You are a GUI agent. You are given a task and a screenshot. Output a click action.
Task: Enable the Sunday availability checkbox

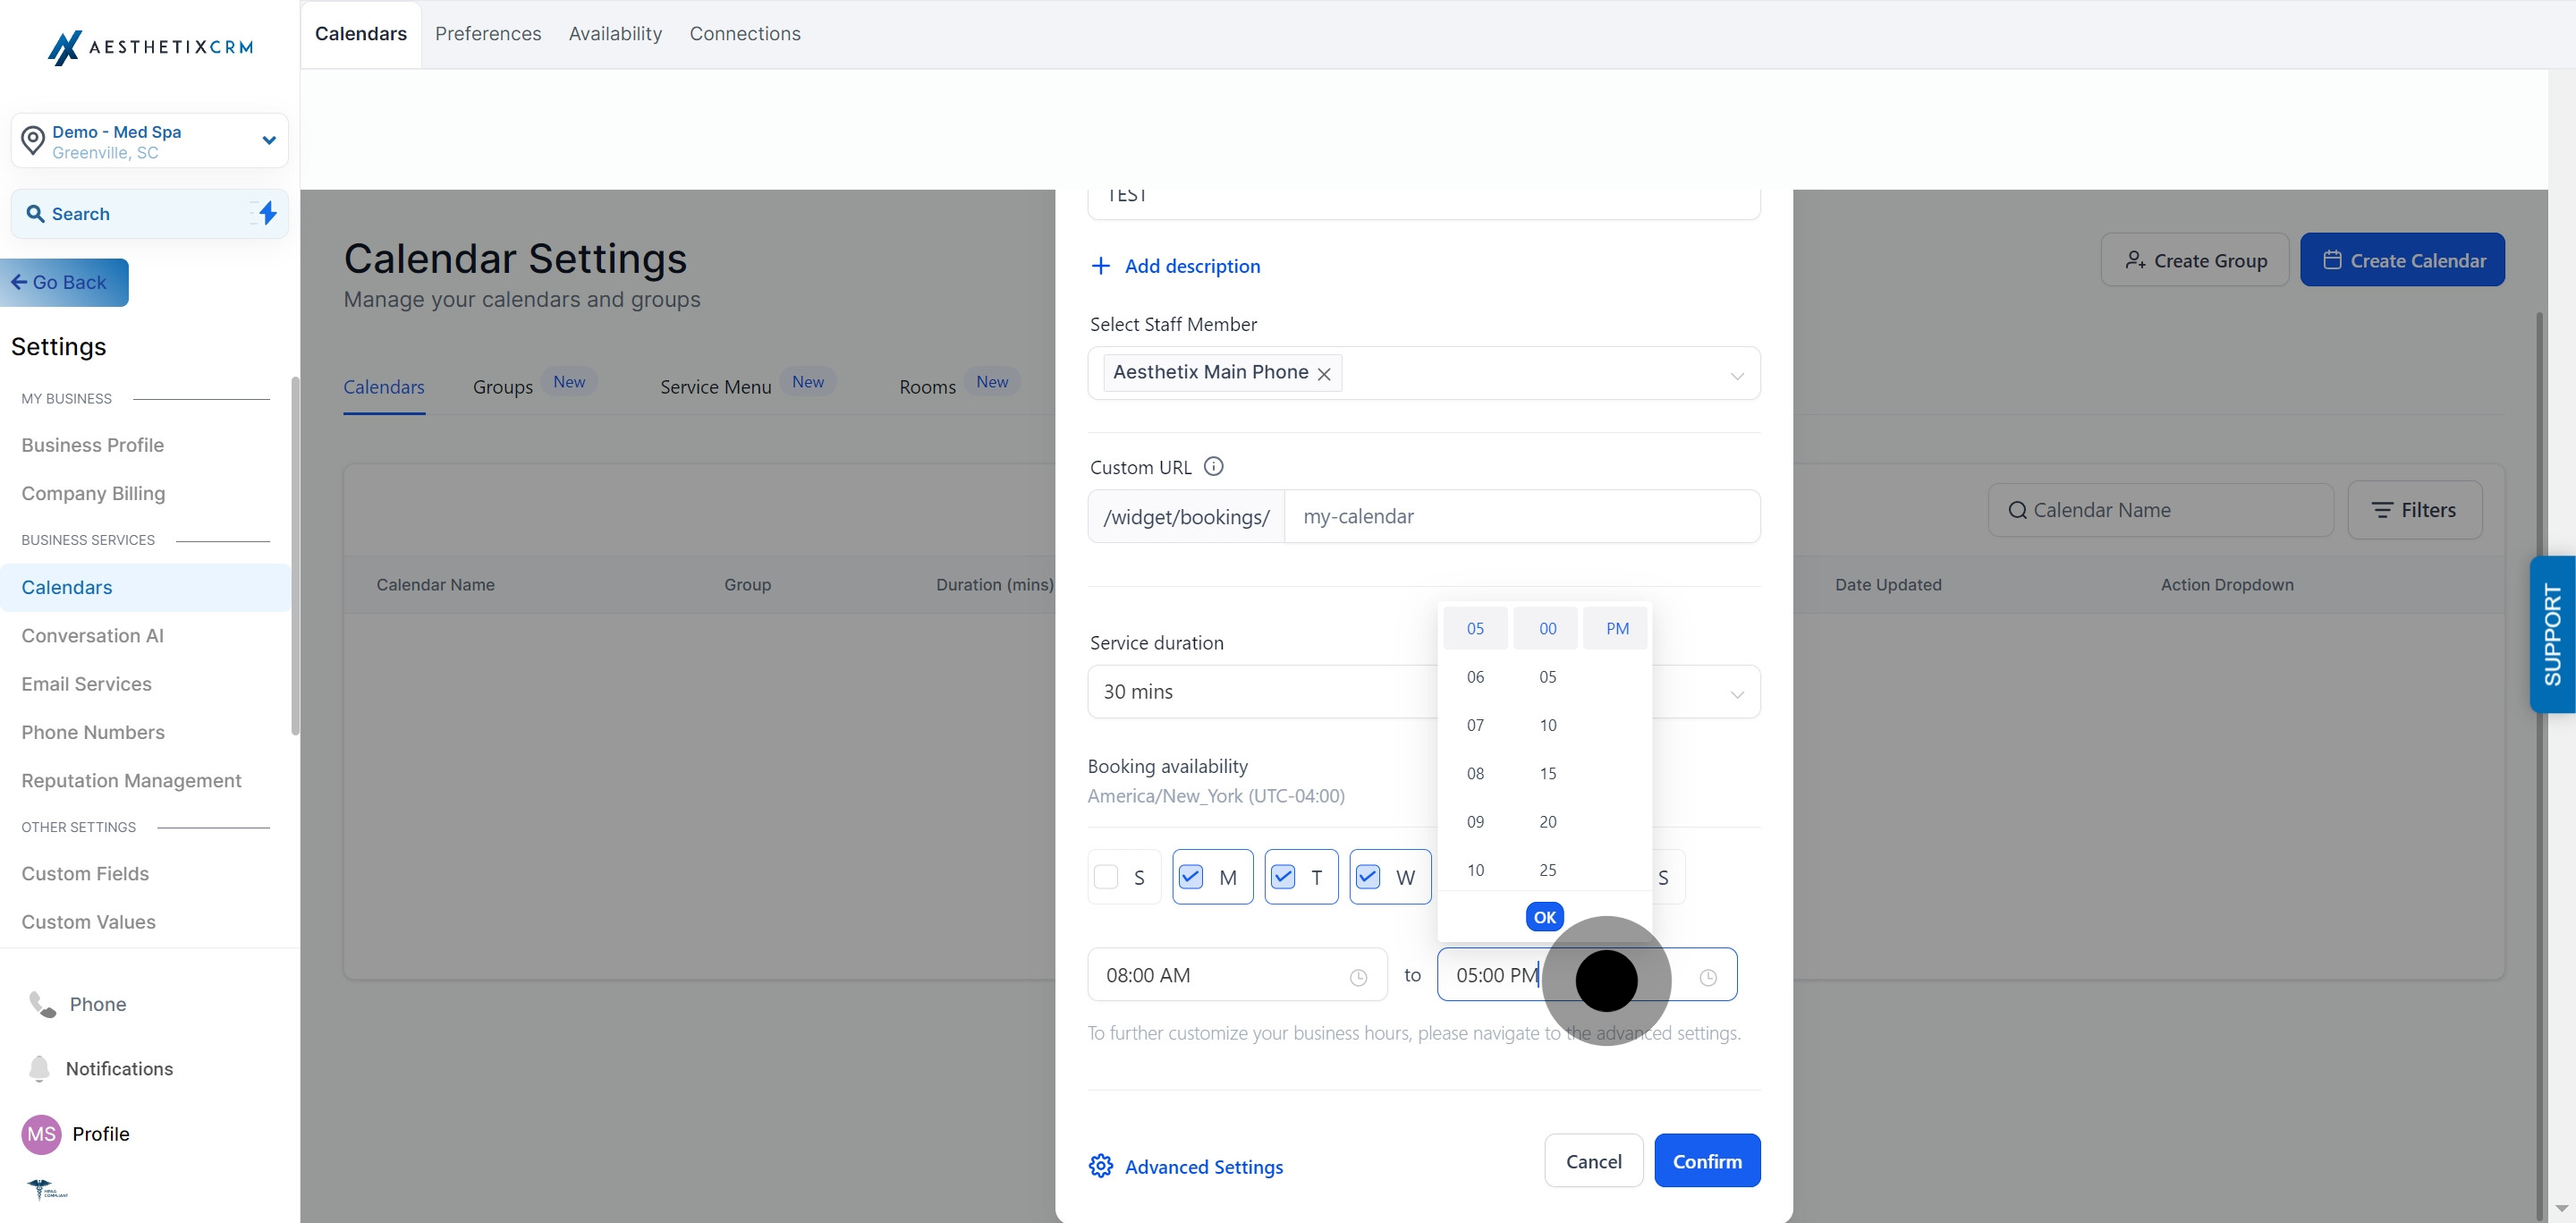[x=1106, y=877]
